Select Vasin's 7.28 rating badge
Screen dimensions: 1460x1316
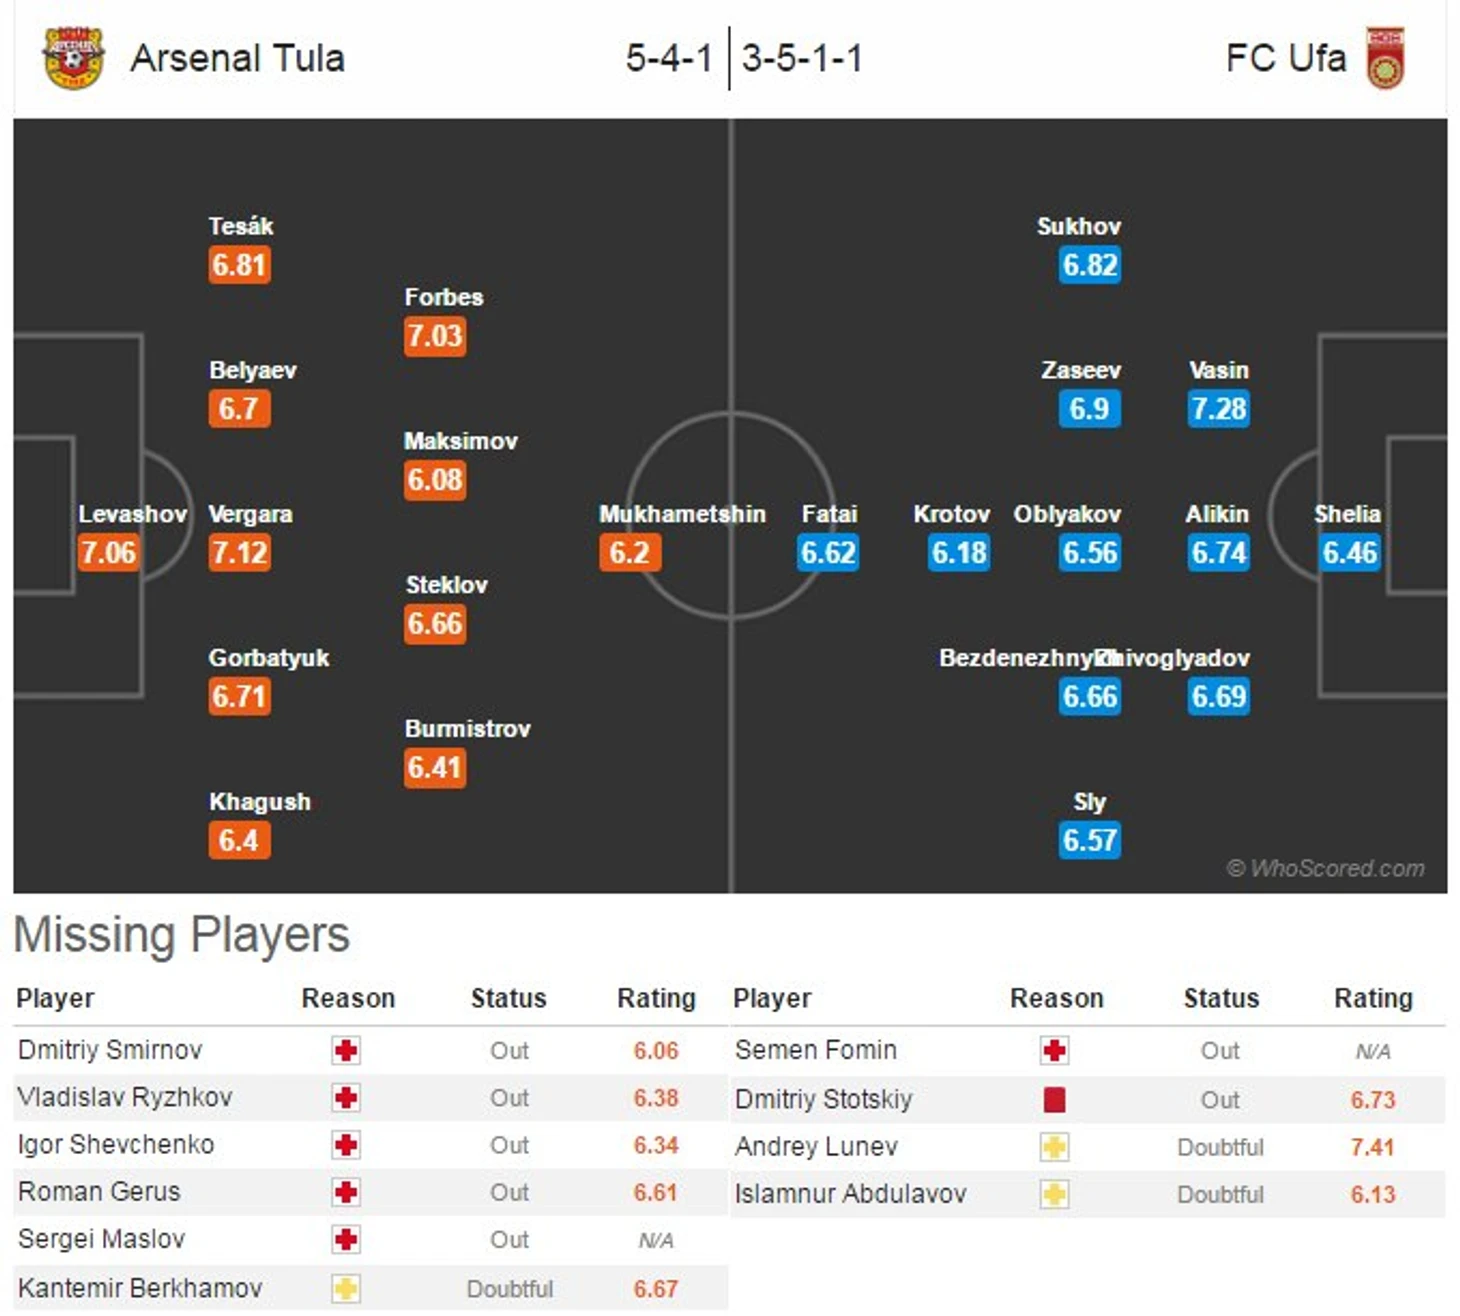[x=1218, y=409]
